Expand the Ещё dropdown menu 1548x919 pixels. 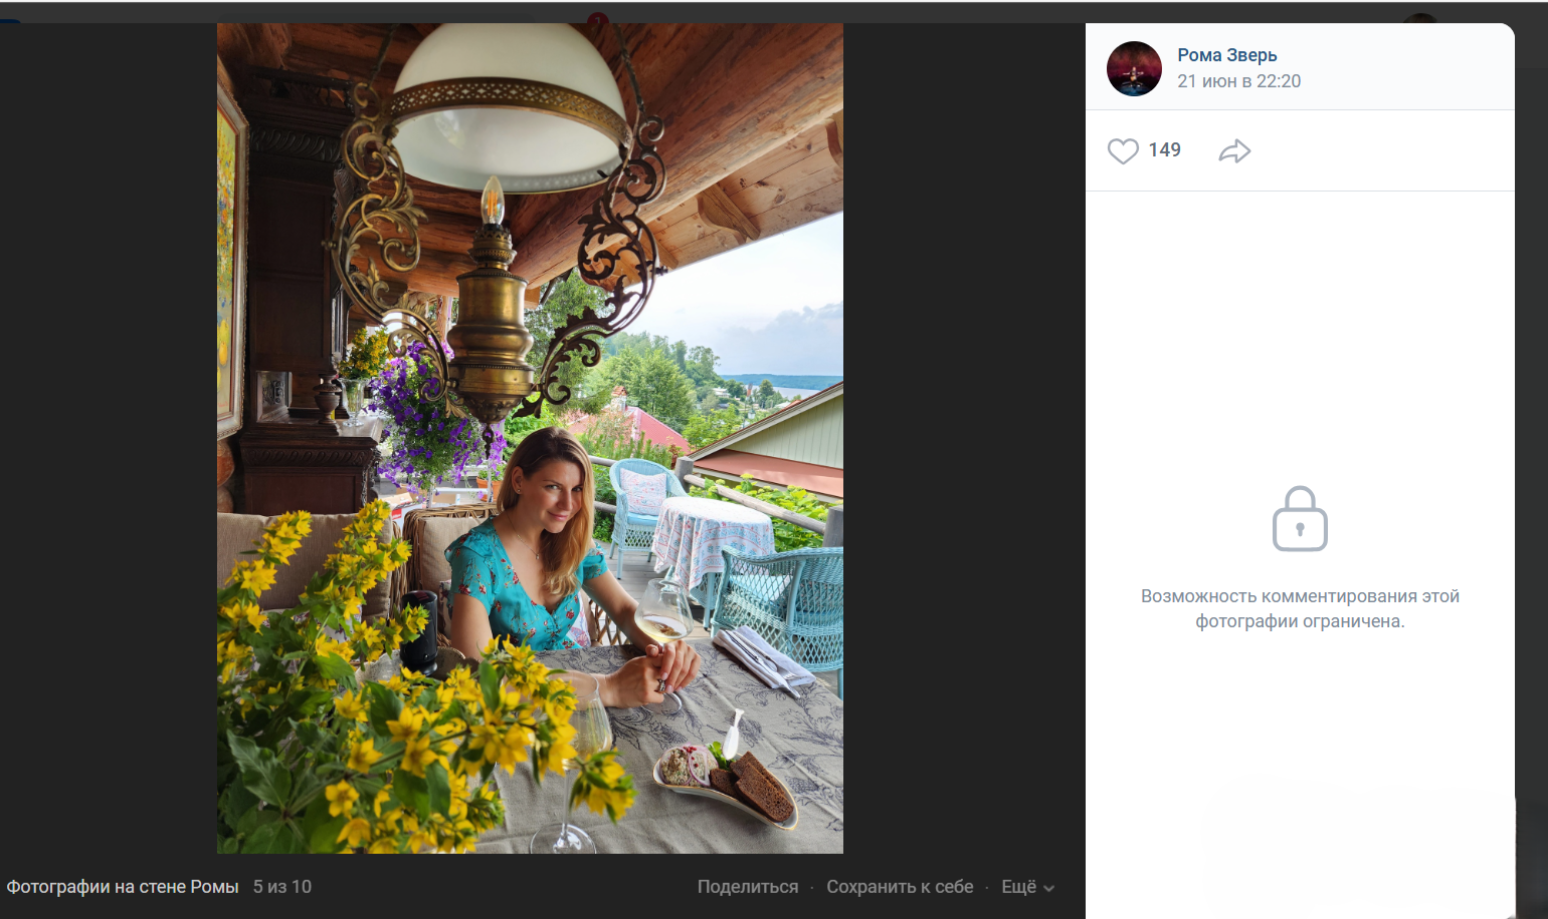click(1019, 887)
